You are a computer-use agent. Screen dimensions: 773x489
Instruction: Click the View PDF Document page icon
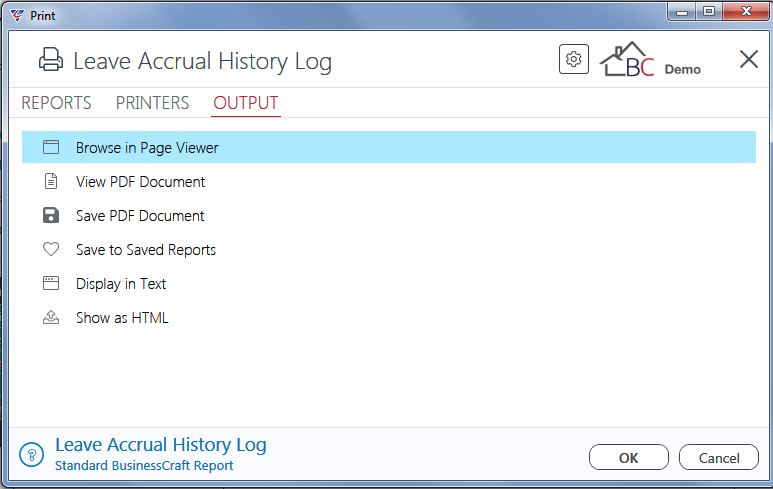pos(51,181)
